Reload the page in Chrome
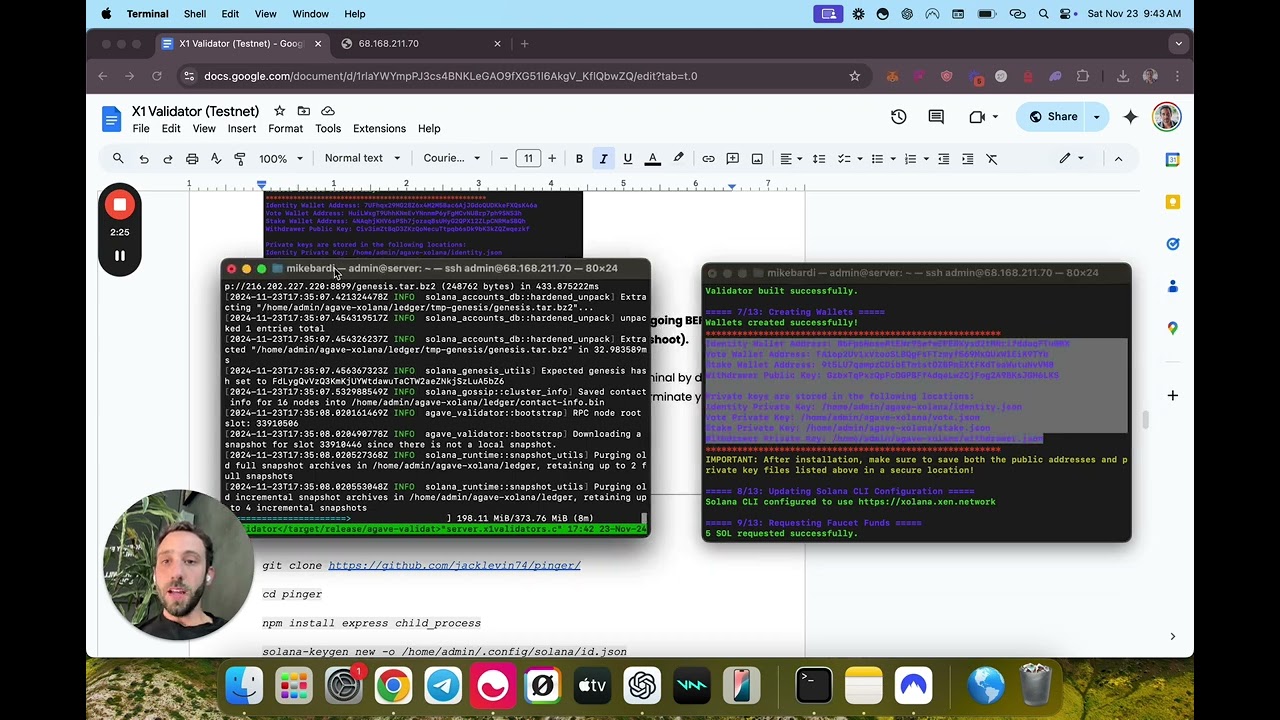Screen dimensions: 1280x720 coord(157,76)
